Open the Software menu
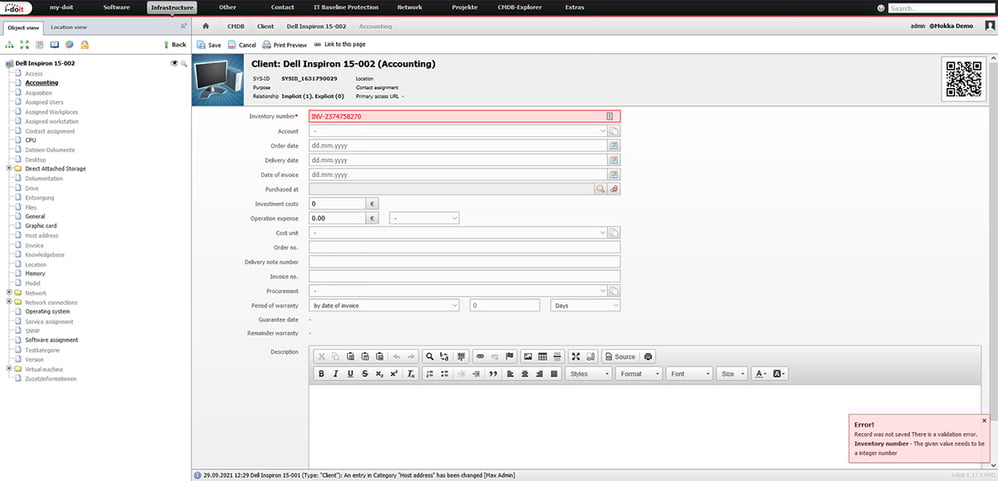 [116, 8]
